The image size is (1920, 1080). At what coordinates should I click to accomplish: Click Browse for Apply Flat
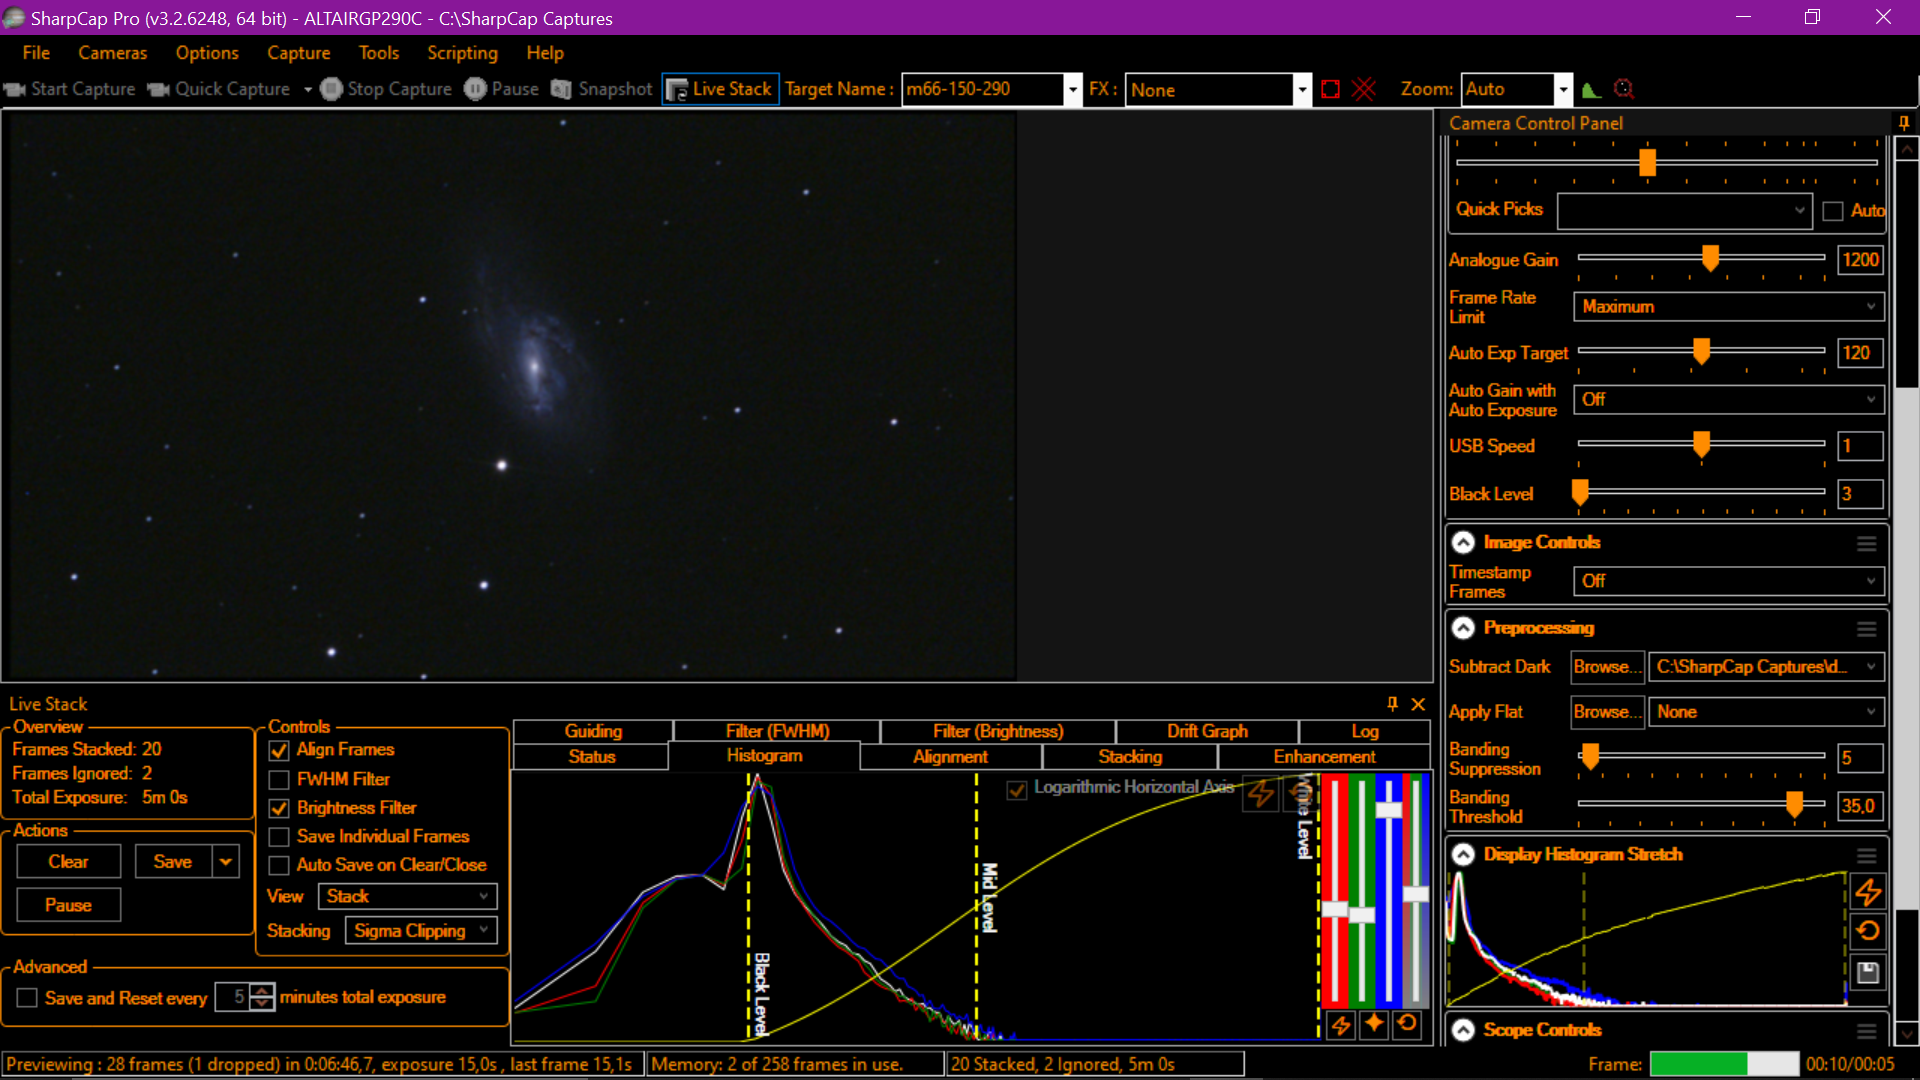point(1607,712)
